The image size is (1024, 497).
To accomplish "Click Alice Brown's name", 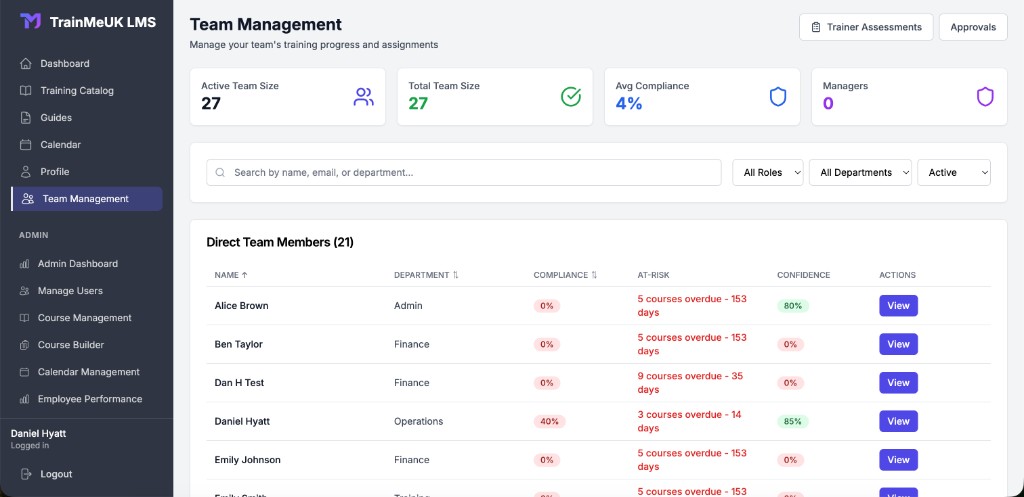I will point(242,306).
